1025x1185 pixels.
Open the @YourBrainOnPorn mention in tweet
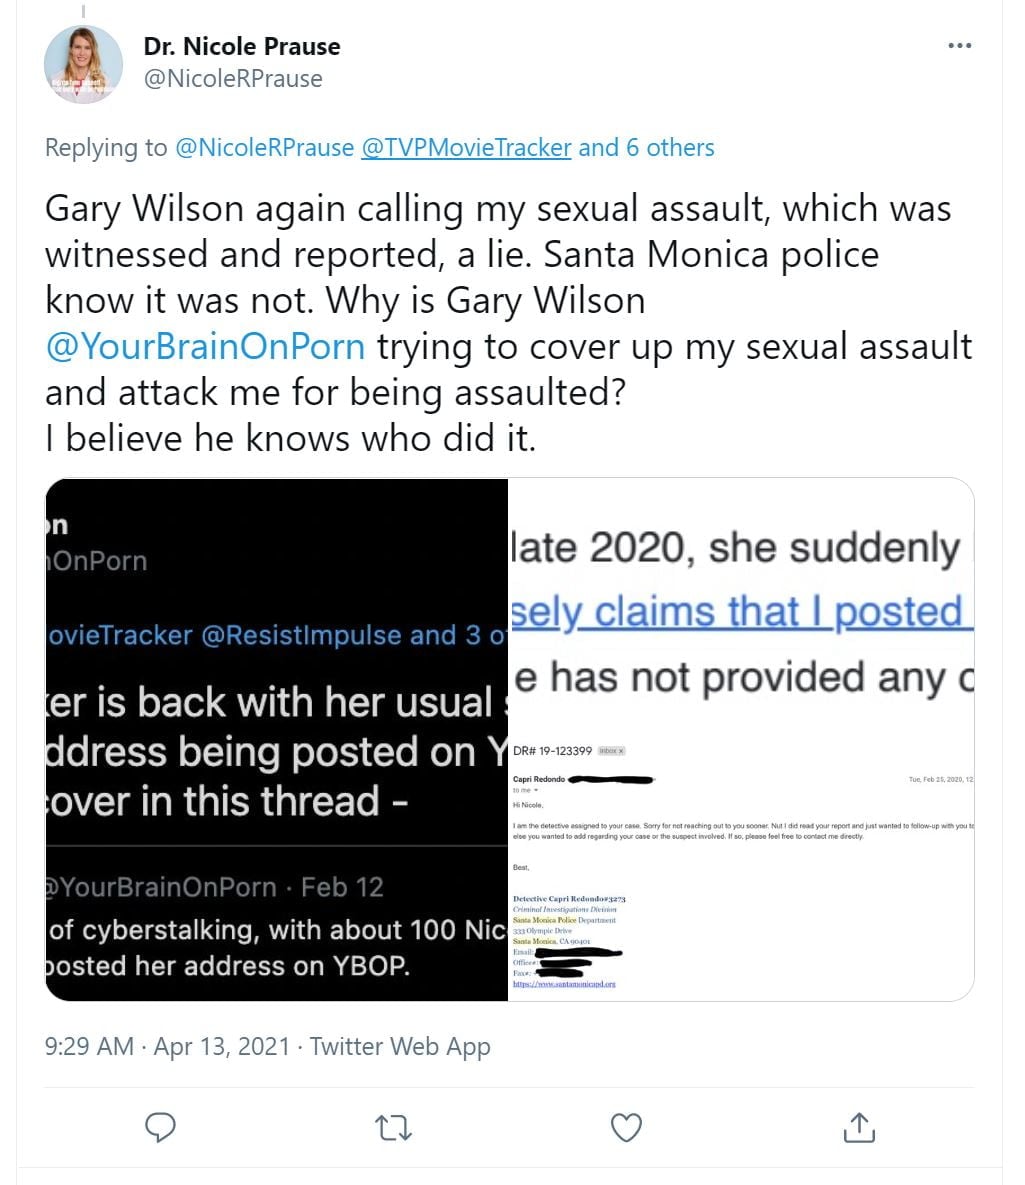(x=205, y=346)
